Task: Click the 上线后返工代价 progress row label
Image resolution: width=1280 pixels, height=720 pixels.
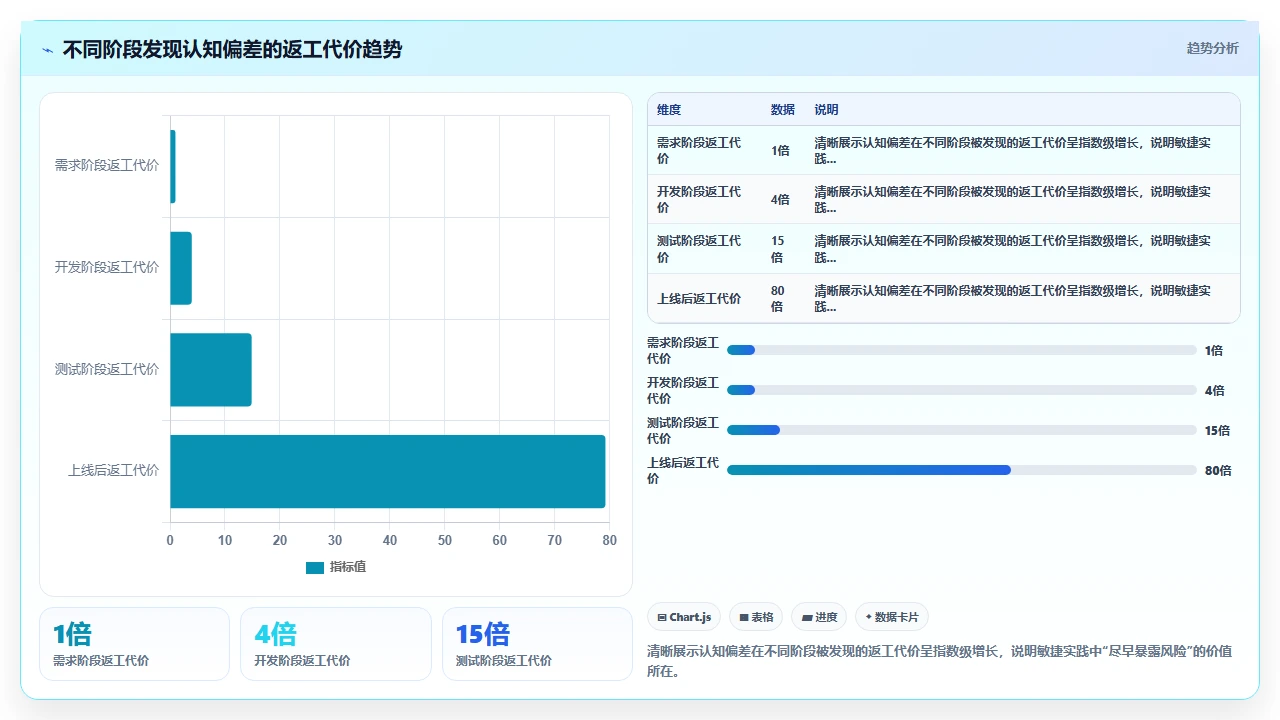Action: pos(683,470)
